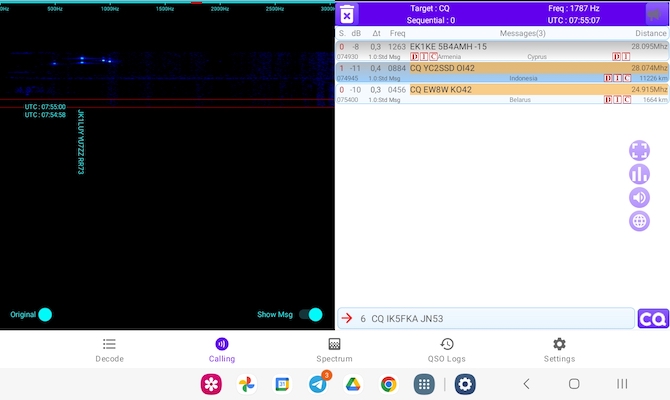This screenshot has width=670, height=400.
Task: Select the EK1KE 5B4AMH -15 message
Action: (x=502, y=51)
